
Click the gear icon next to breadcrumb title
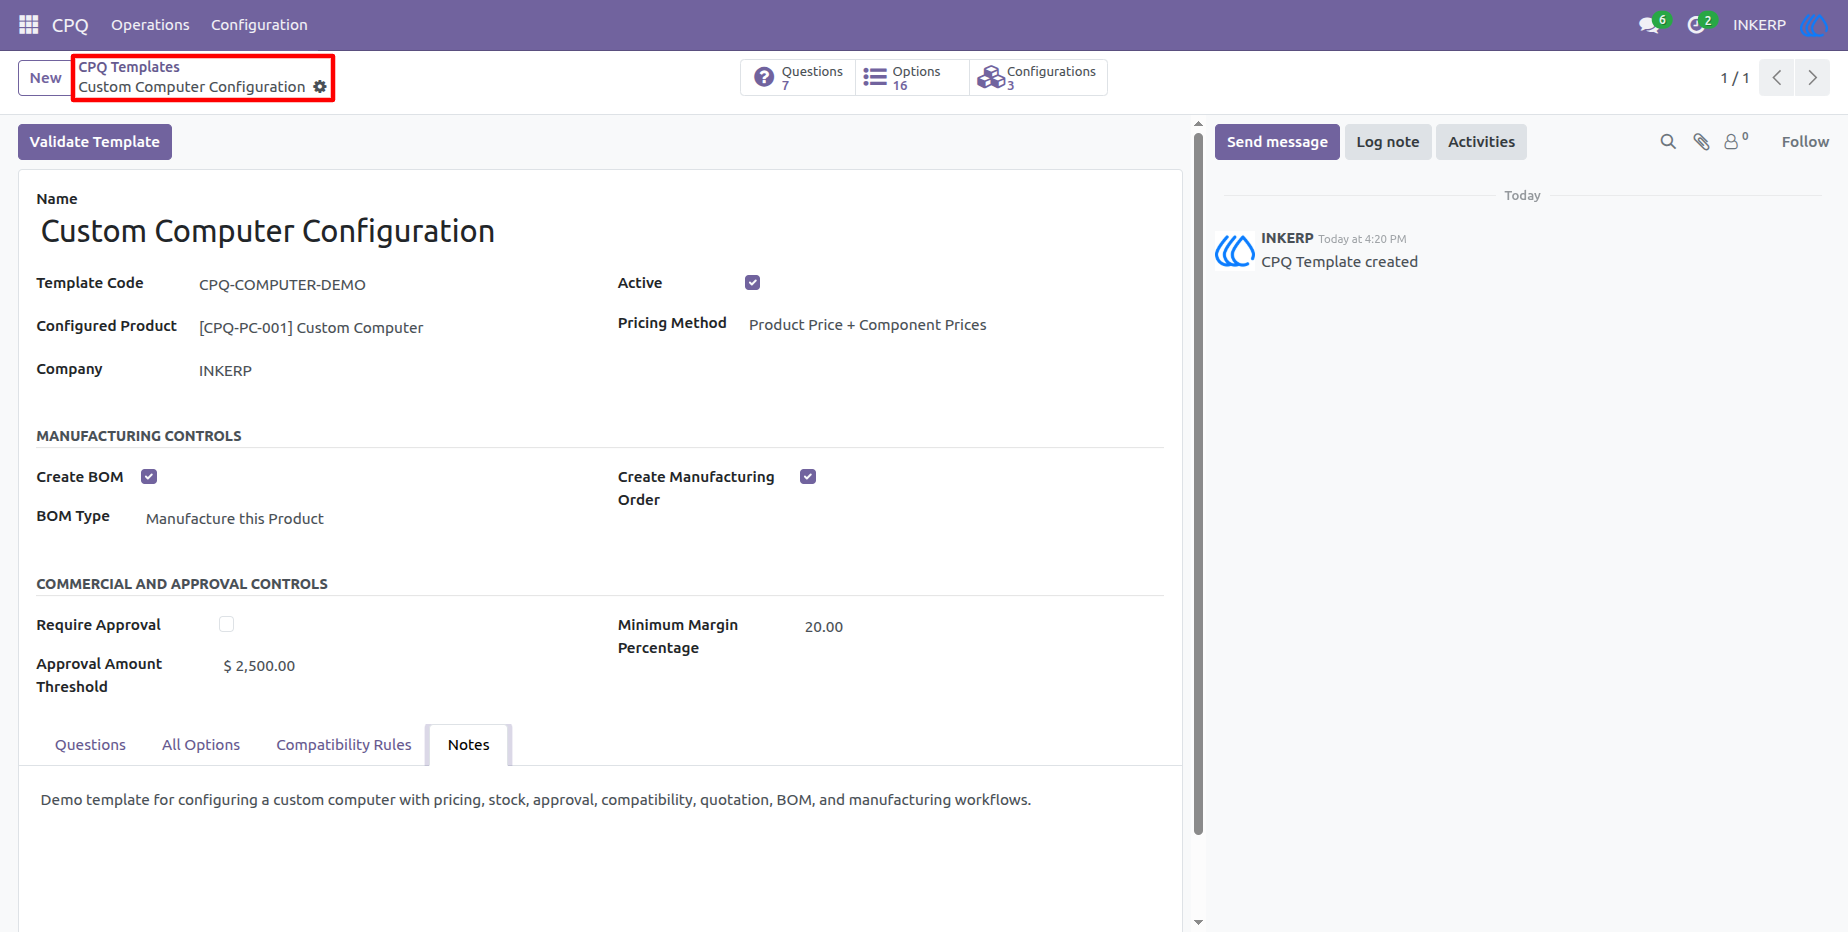320,87
